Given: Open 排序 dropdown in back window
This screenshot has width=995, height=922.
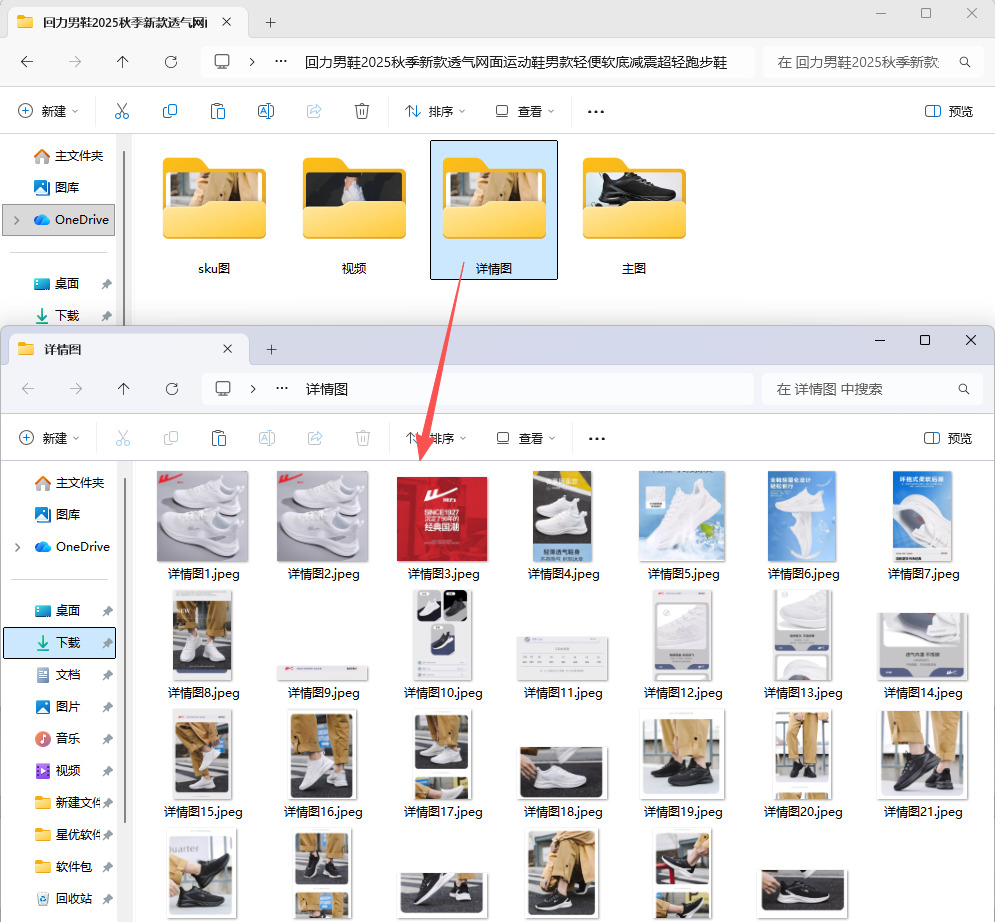Looking at the screenshot, I should pos(435,112).
